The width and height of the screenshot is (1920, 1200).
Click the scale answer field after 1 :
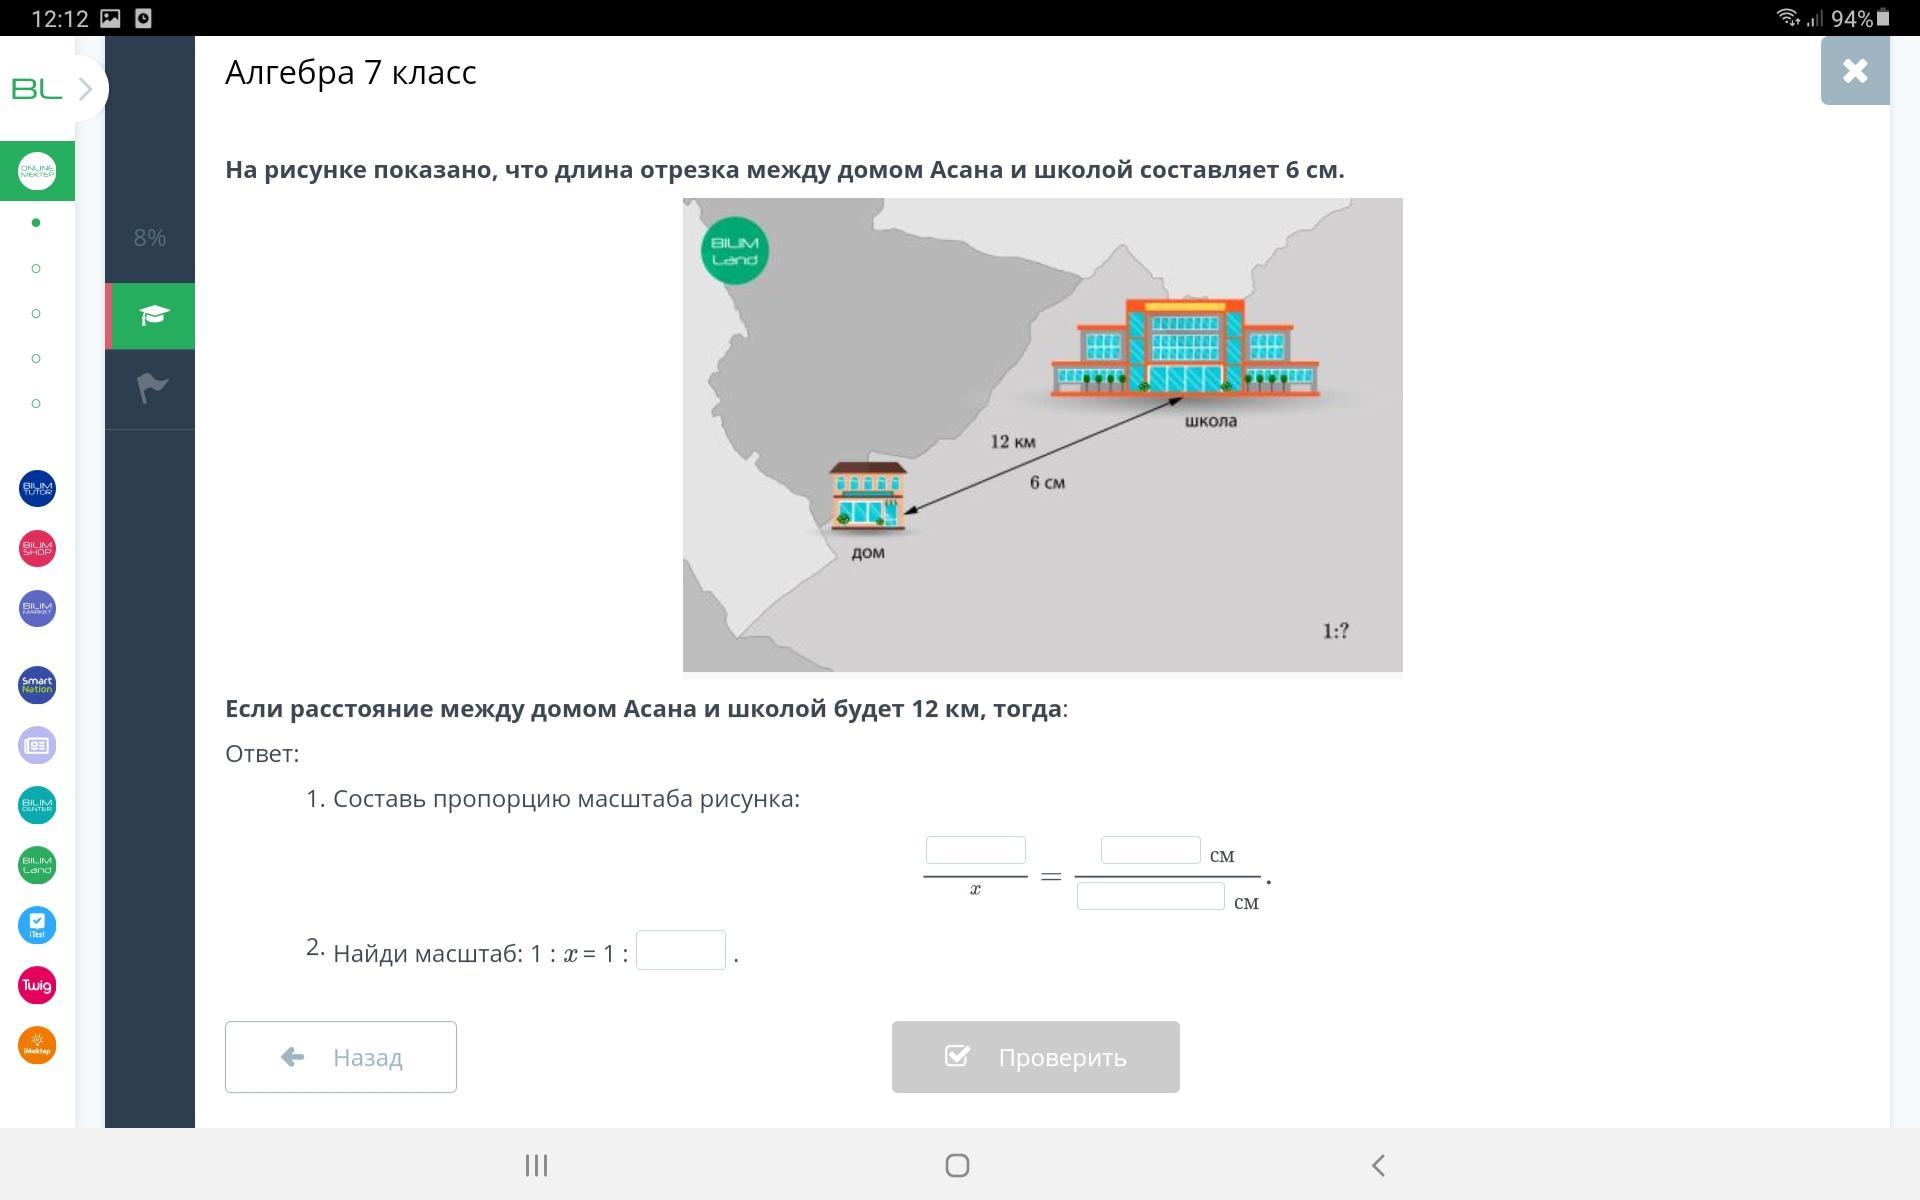pyautogui.click(x=680, y=950)
